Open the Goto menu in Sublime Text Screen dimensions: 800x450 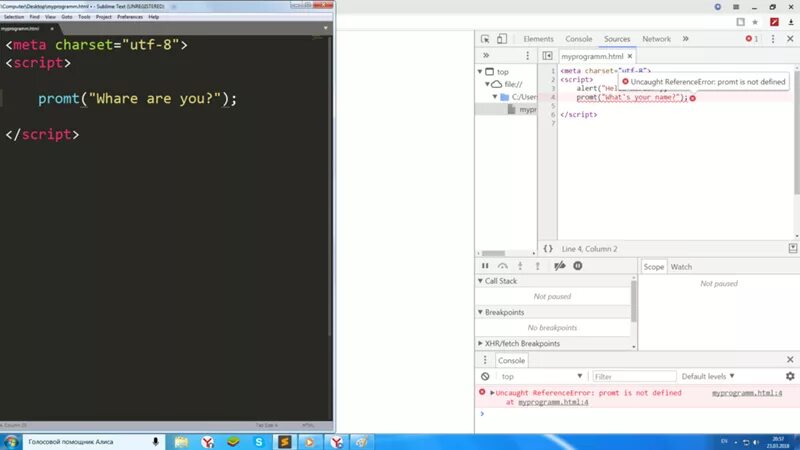(x=67, y=17)
